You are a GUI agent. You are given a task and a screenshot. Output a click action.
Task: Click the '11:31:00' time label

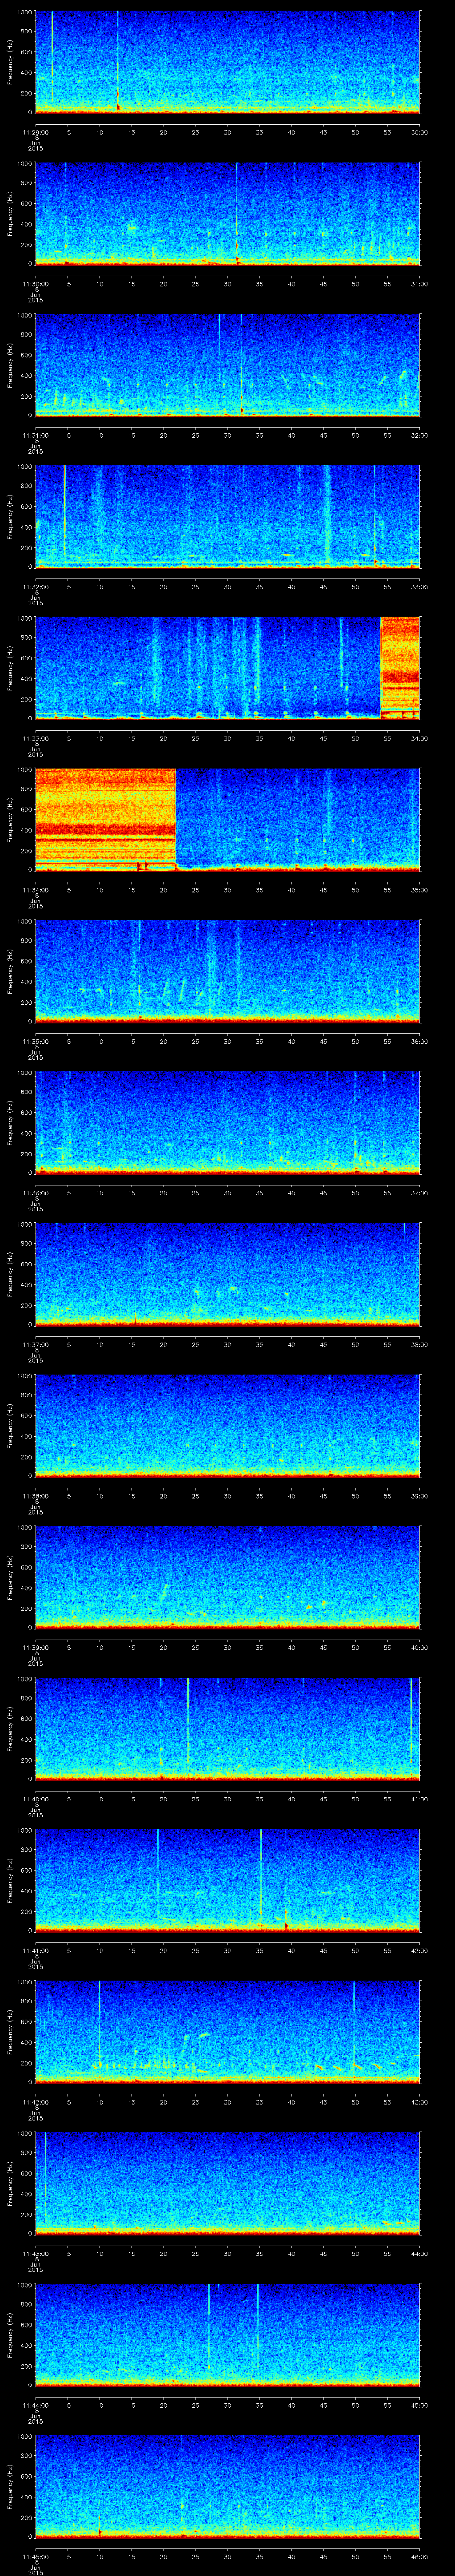(x=35, y=435)
